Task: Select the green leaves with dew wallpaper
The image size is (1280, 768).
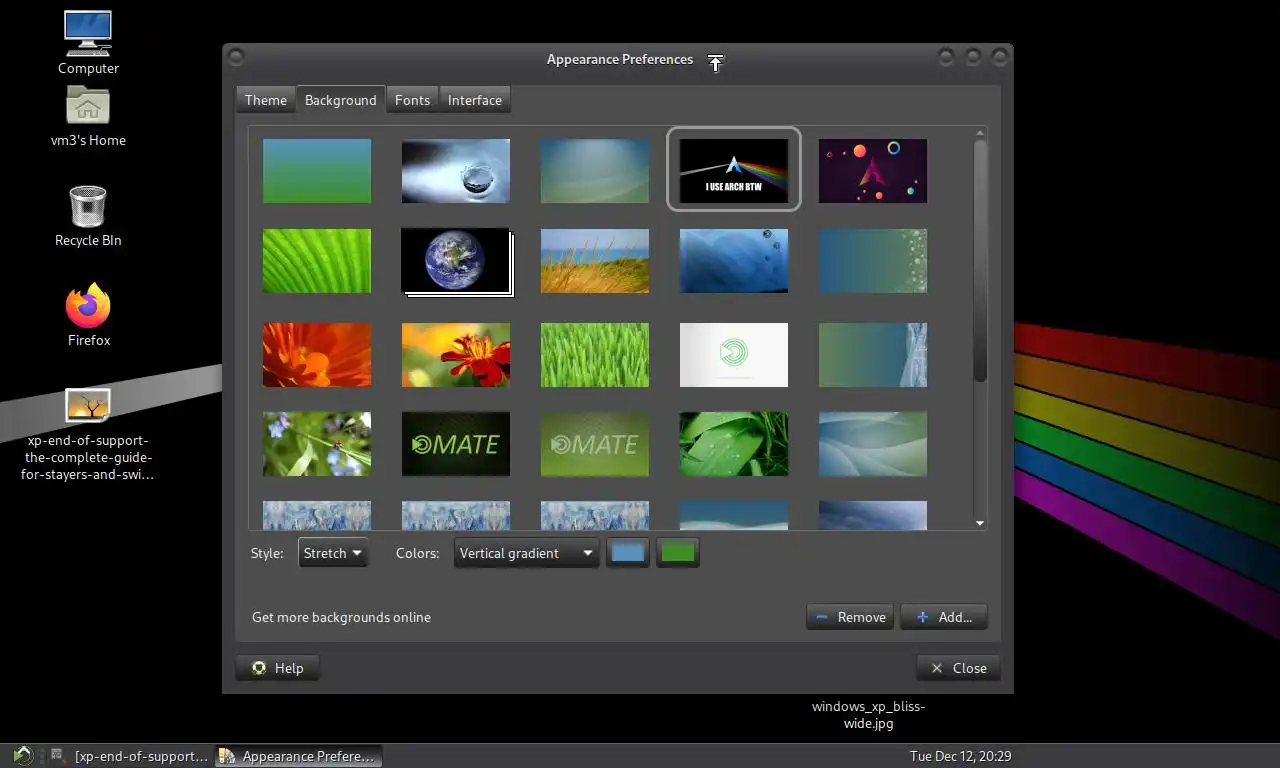Action: tap(734, 444)
